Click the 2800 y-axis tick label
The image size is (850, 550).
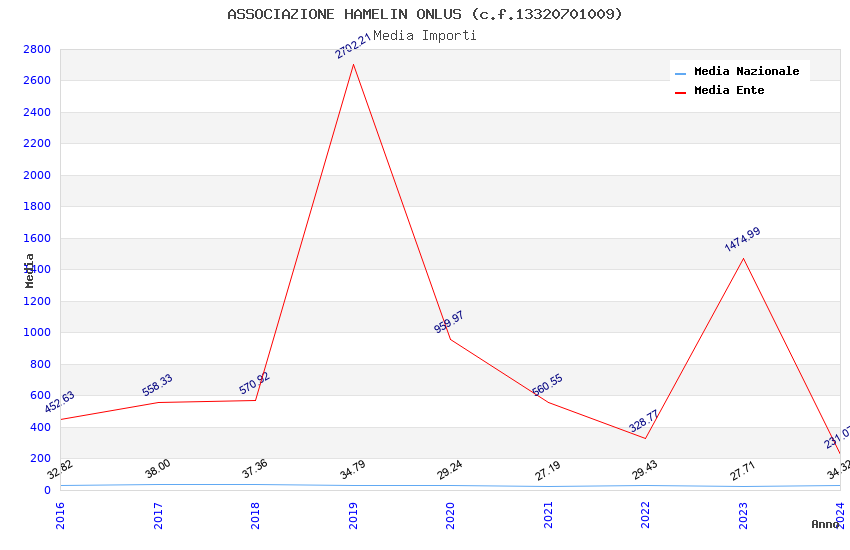point(37,49)
